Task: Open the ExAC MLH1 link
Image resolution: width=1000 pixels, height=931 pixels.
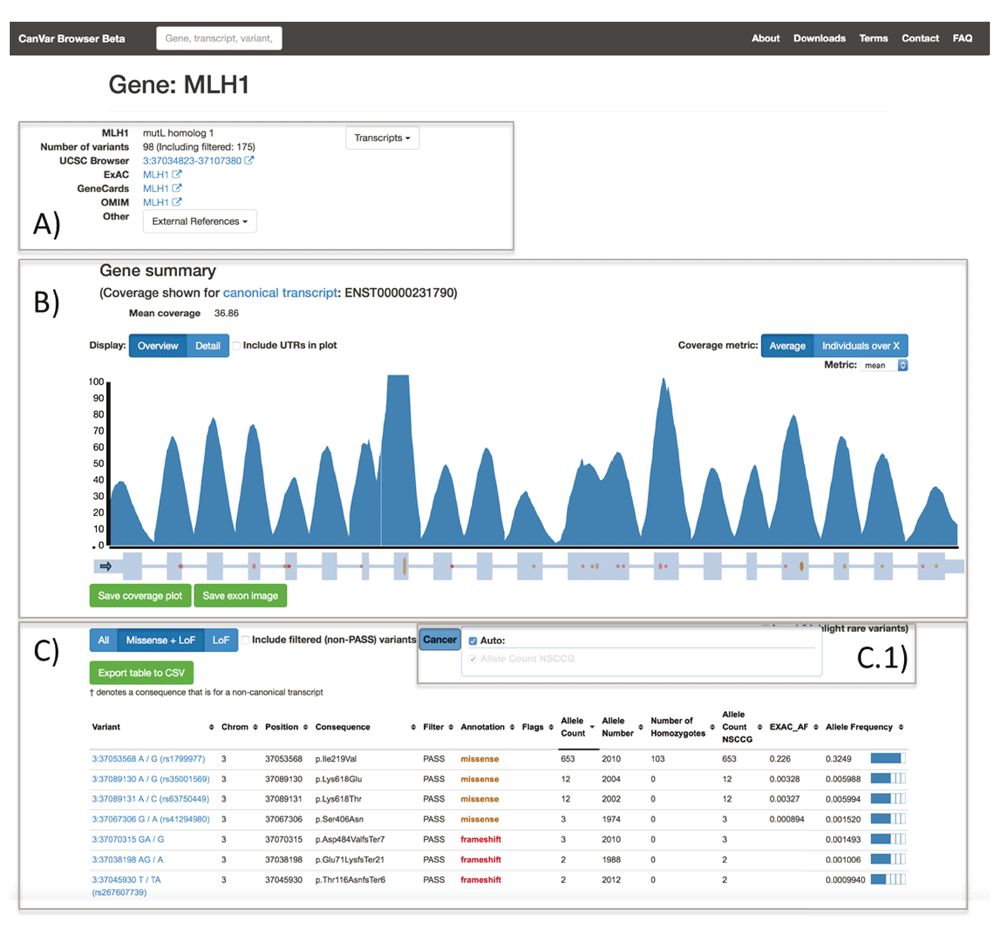Action: 156,175
